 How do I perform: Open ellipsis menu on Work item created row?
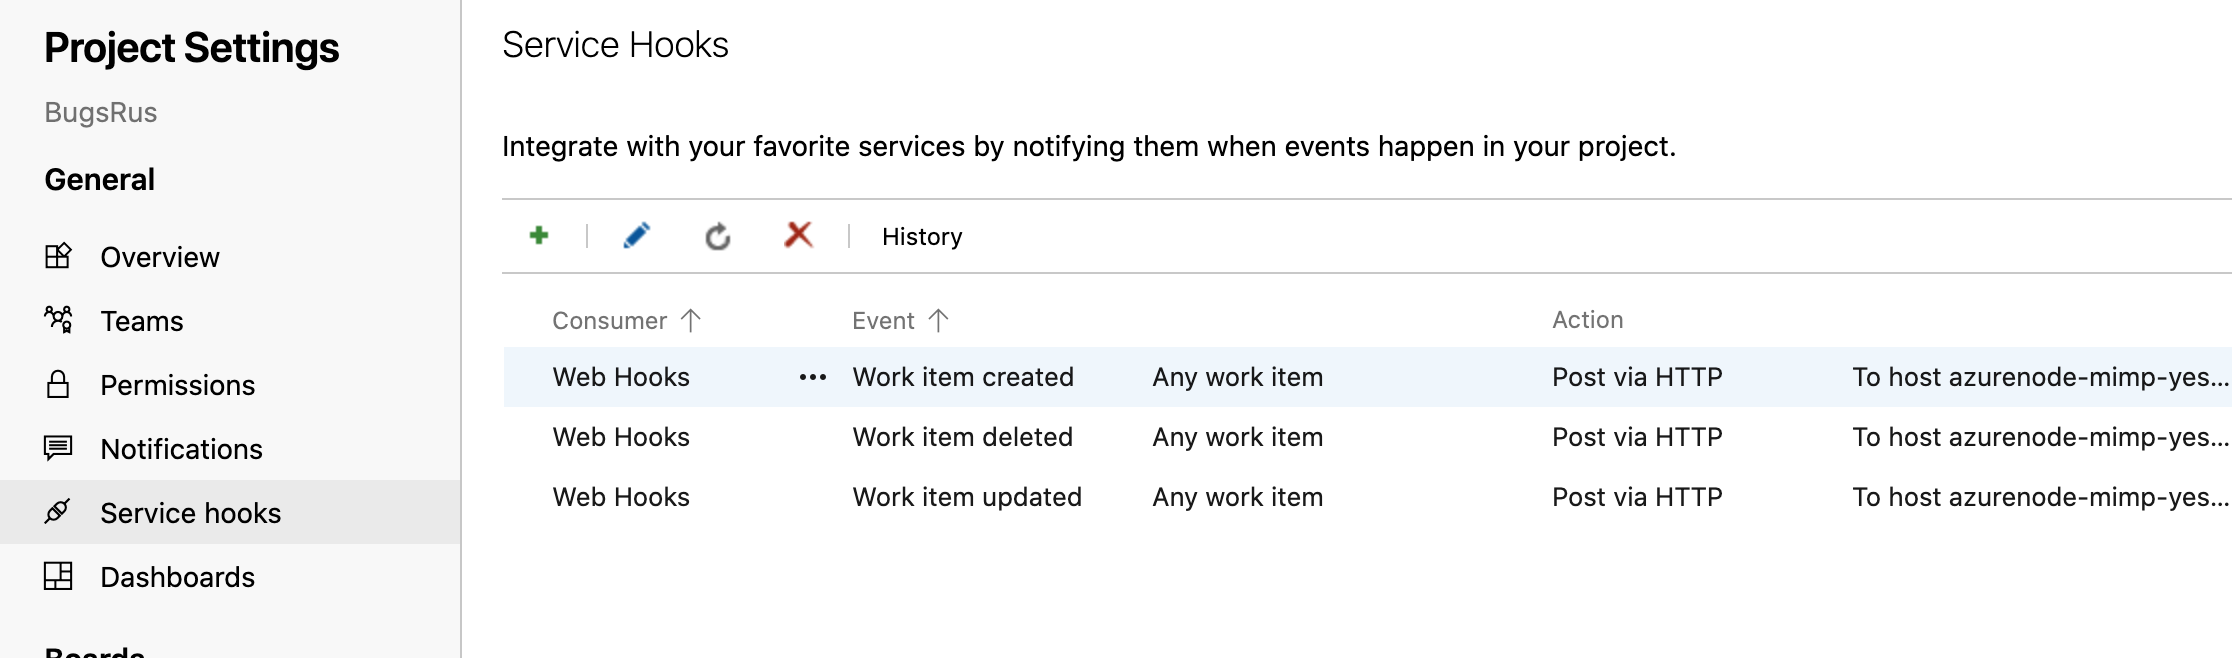812,377
